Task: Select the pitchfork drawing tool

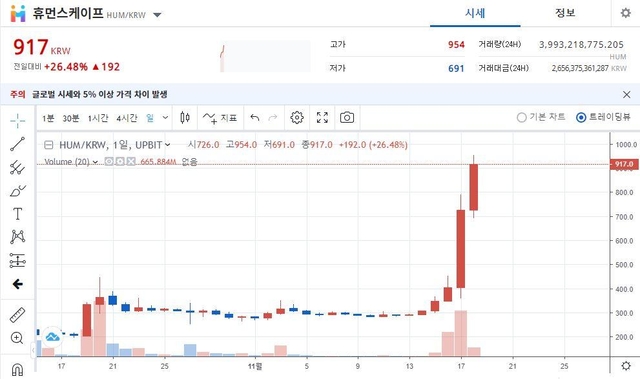Action: 18,168
